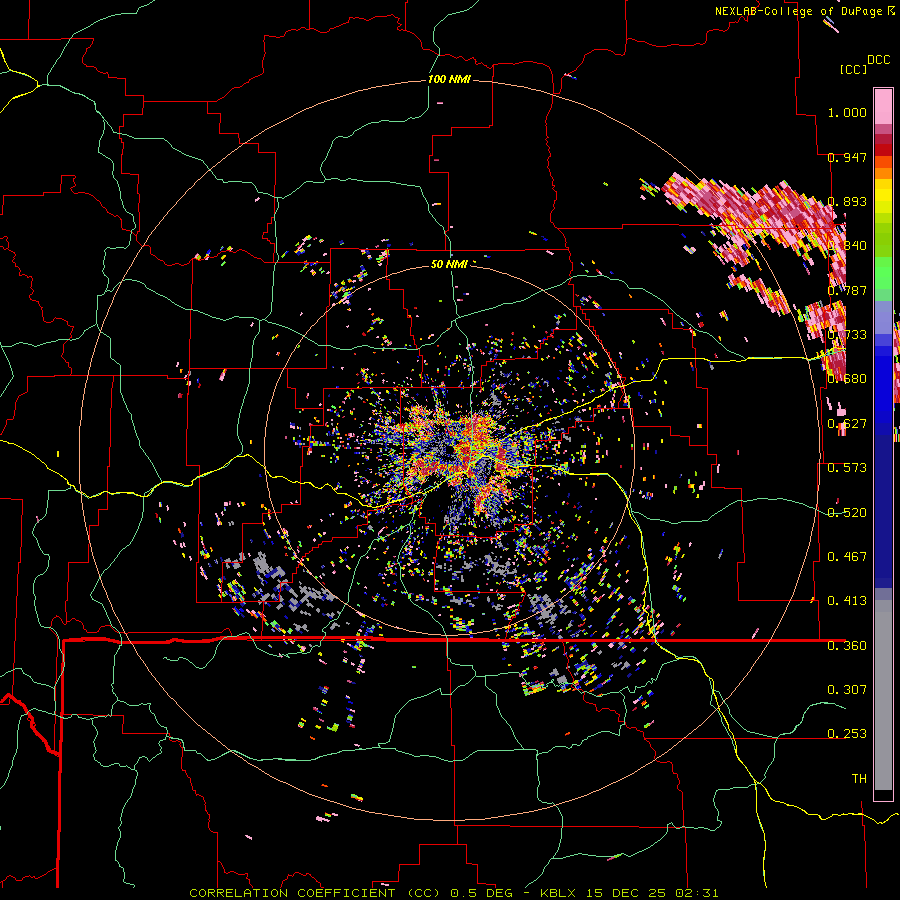Click the Correlation Coefficient KBLX caption text
The image size is (900, 900).
[x=453, y=893]
